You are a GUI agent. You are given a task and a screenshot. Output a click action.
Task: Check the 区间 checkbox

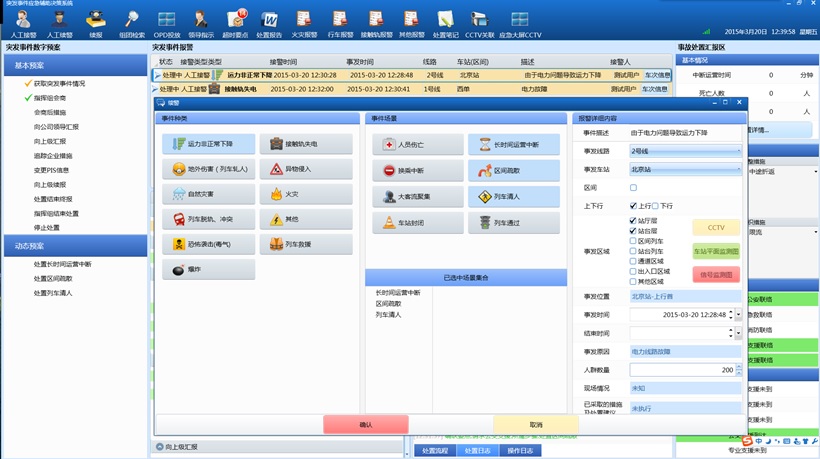(x=633, y=188)
